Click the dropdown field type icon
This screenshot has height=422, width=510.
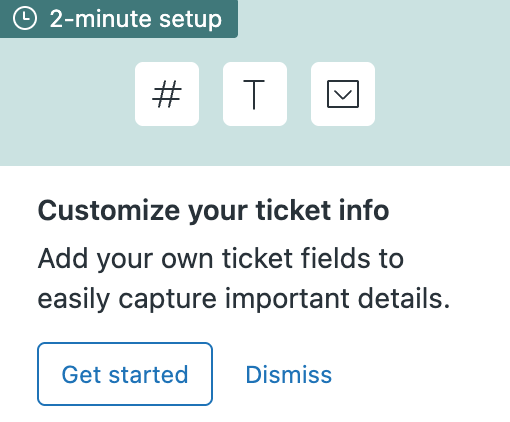click(343, 94)
